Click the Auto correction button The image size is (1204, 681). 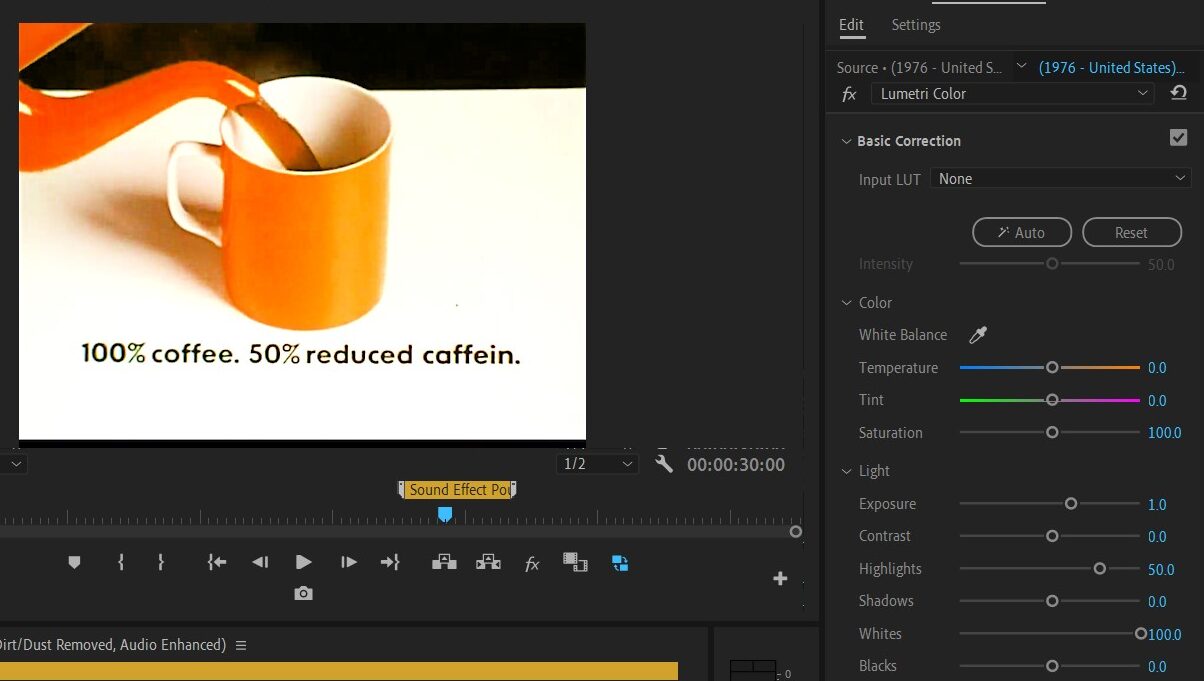[1022, 232]
